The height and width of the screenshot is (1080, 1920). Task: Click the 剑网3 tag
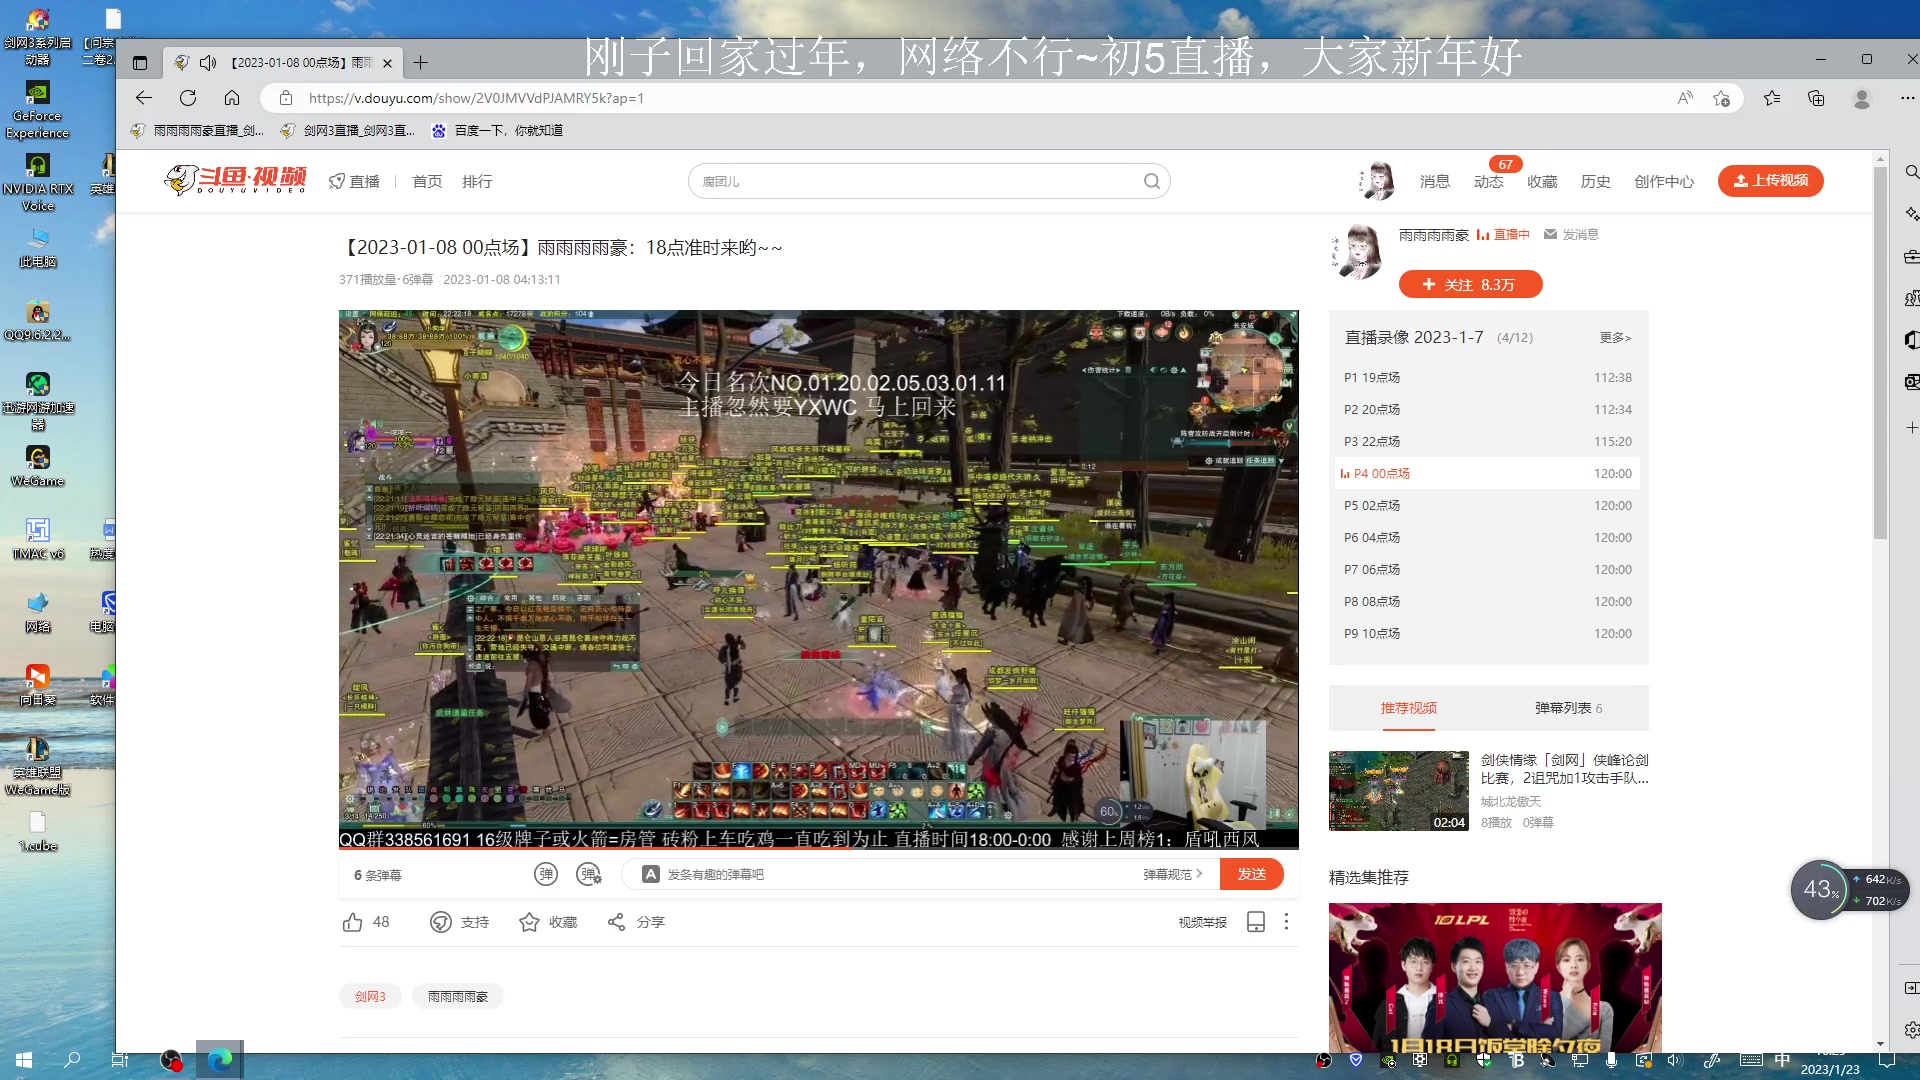click(x=370, y=996)
